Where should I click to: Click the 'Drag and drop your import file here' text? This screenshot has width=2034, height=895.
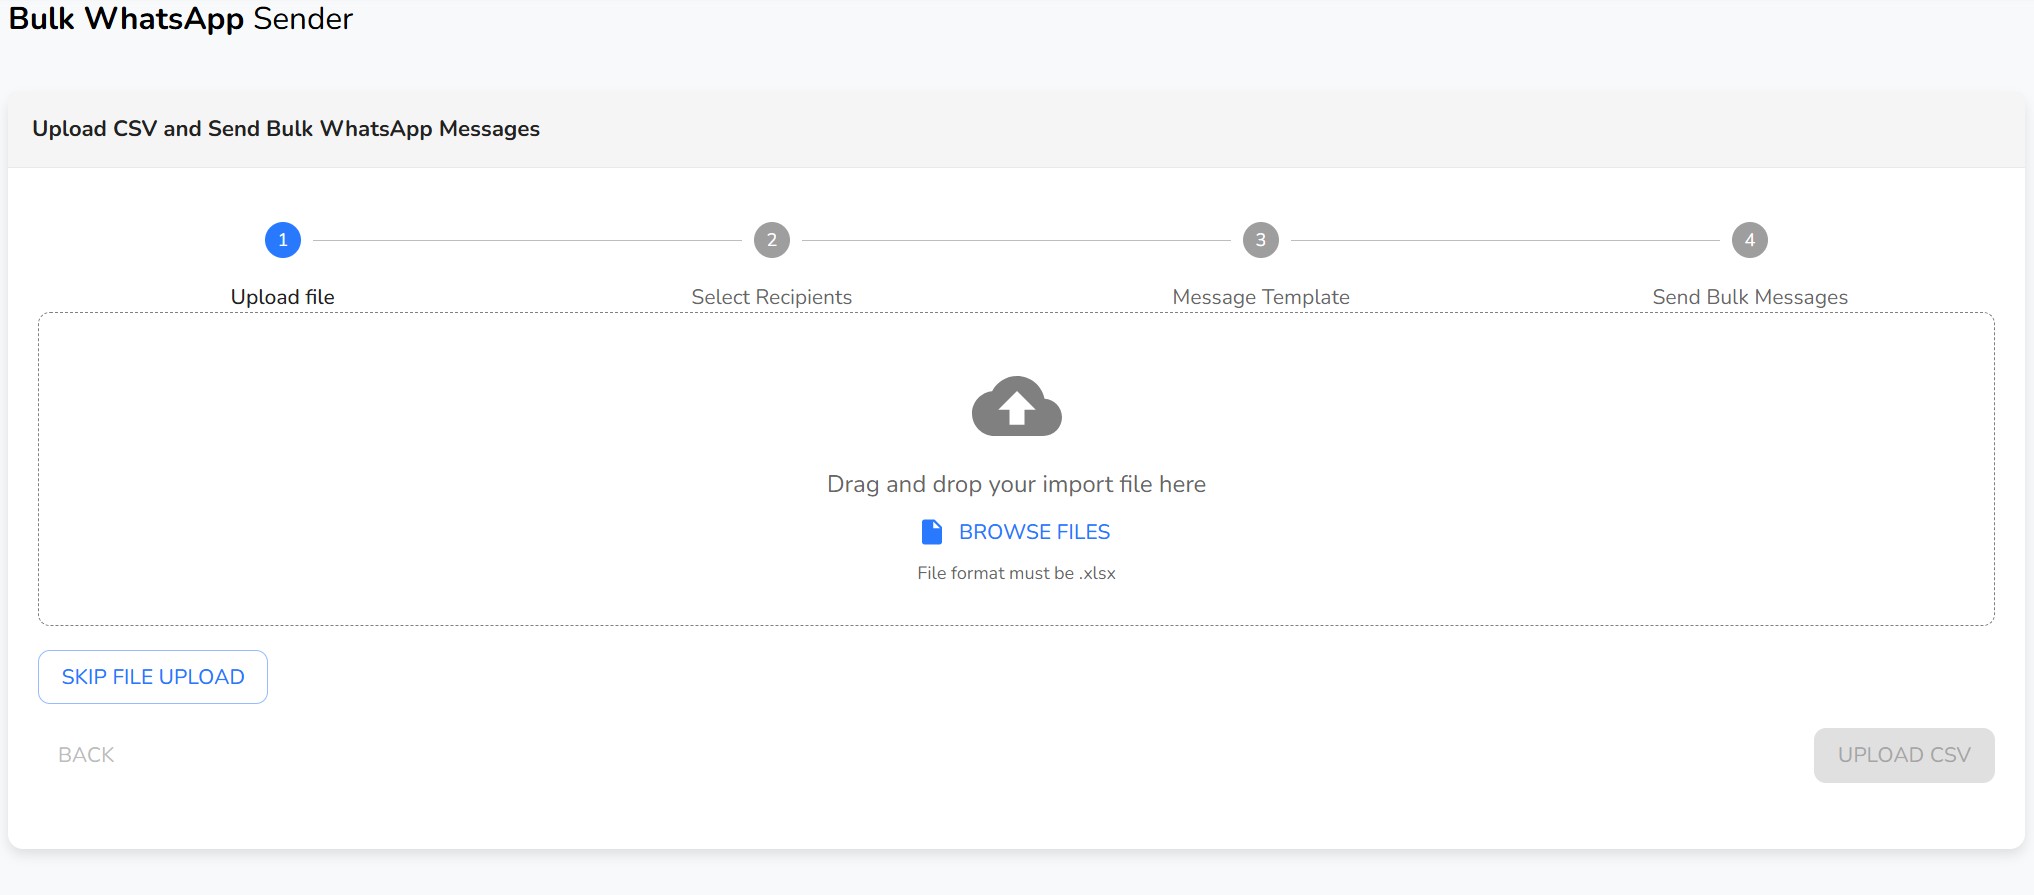coord(1016,484)
